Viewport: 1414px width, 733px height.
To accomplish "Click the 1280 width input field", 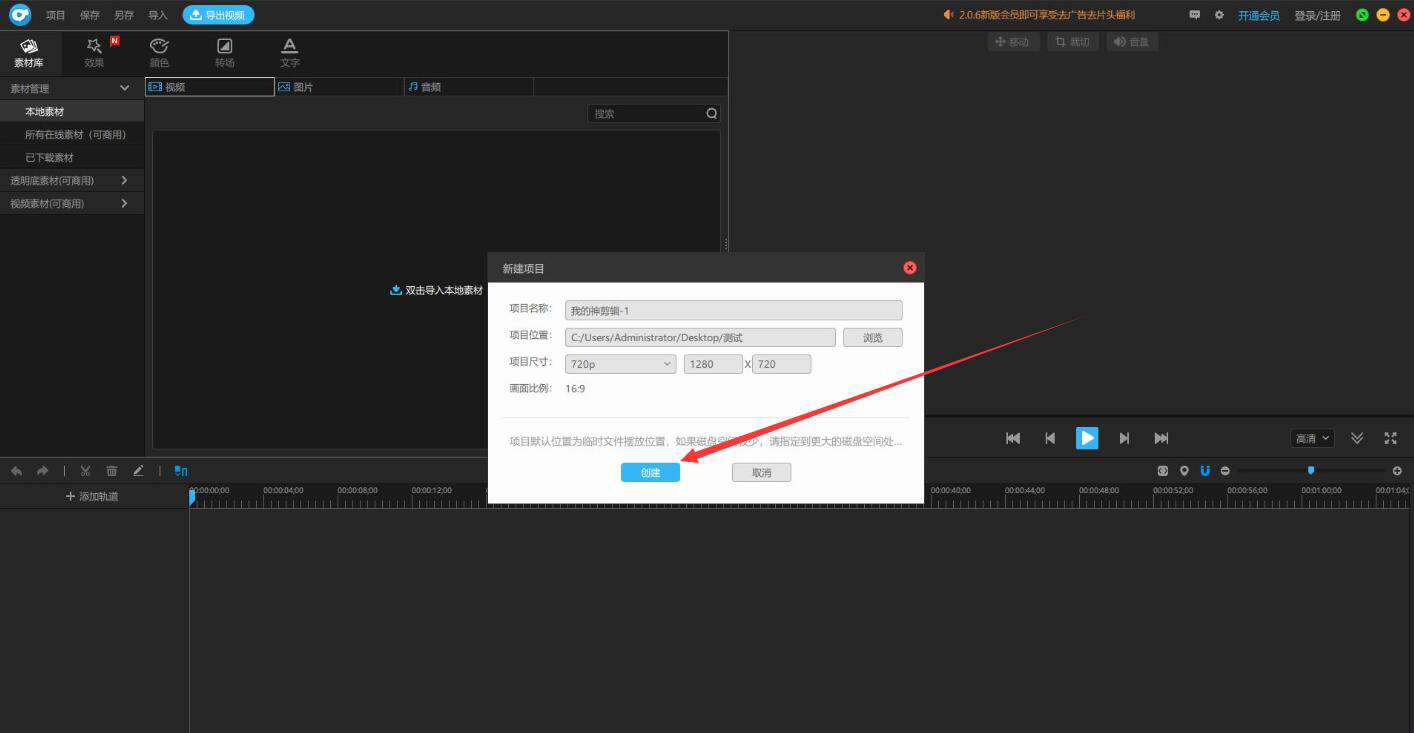I will [713, 364].
